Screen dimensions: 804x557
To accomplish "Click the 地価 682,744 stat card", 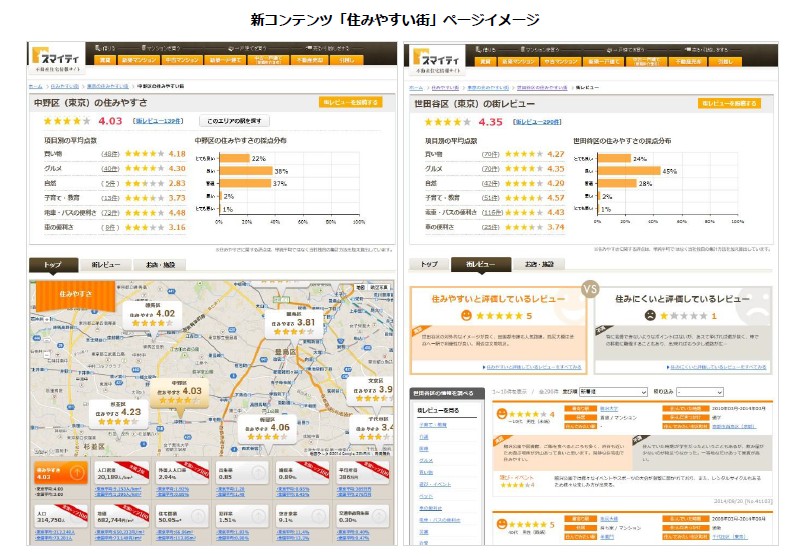I will click(x=122, y=516).
